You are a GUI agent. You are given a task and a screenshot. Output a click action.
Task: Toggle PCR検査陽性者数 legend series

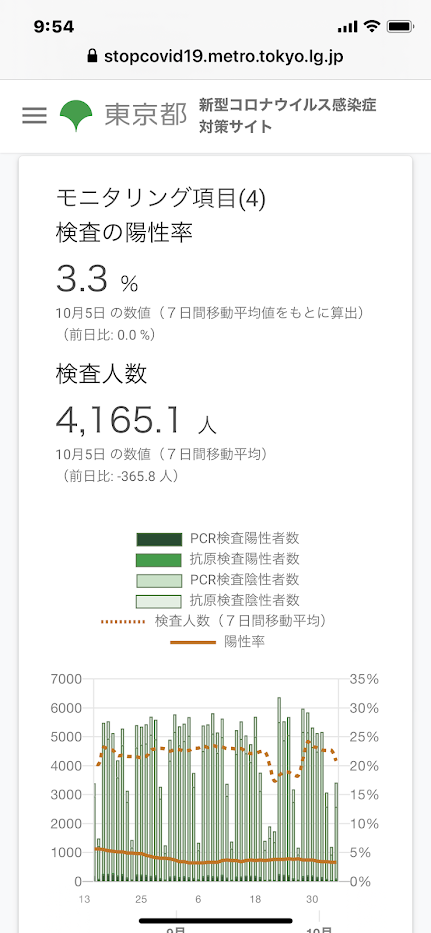217,539
